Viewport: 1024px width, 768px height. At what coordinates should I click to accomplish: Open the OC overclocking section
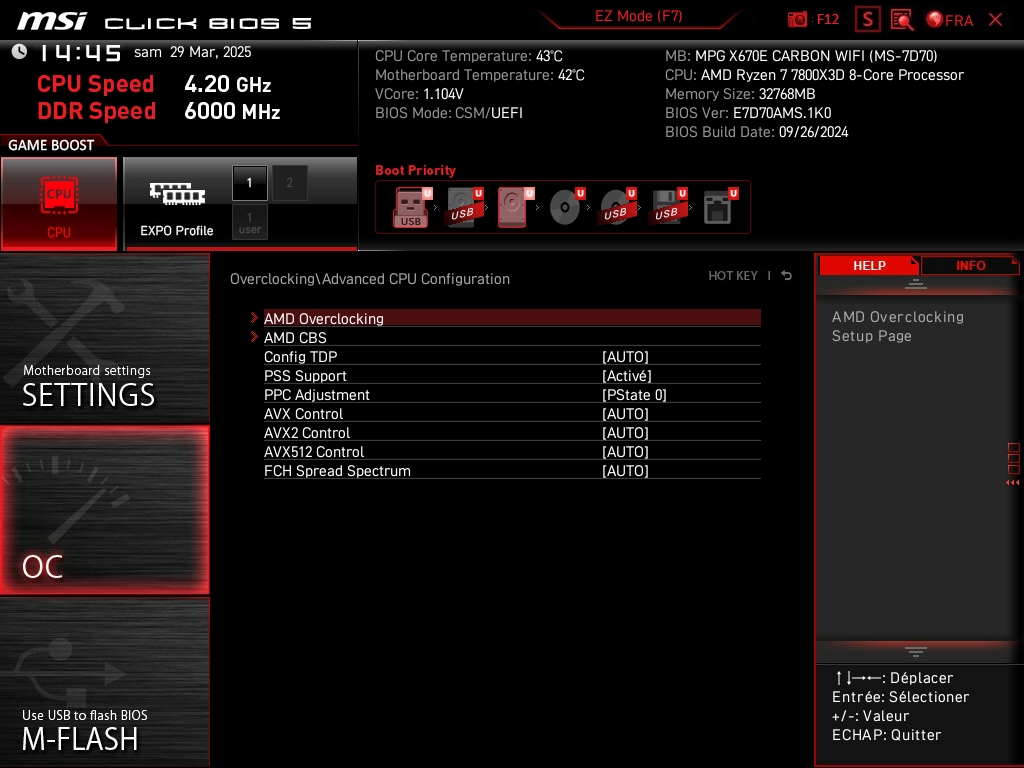(x=104, y=510)
